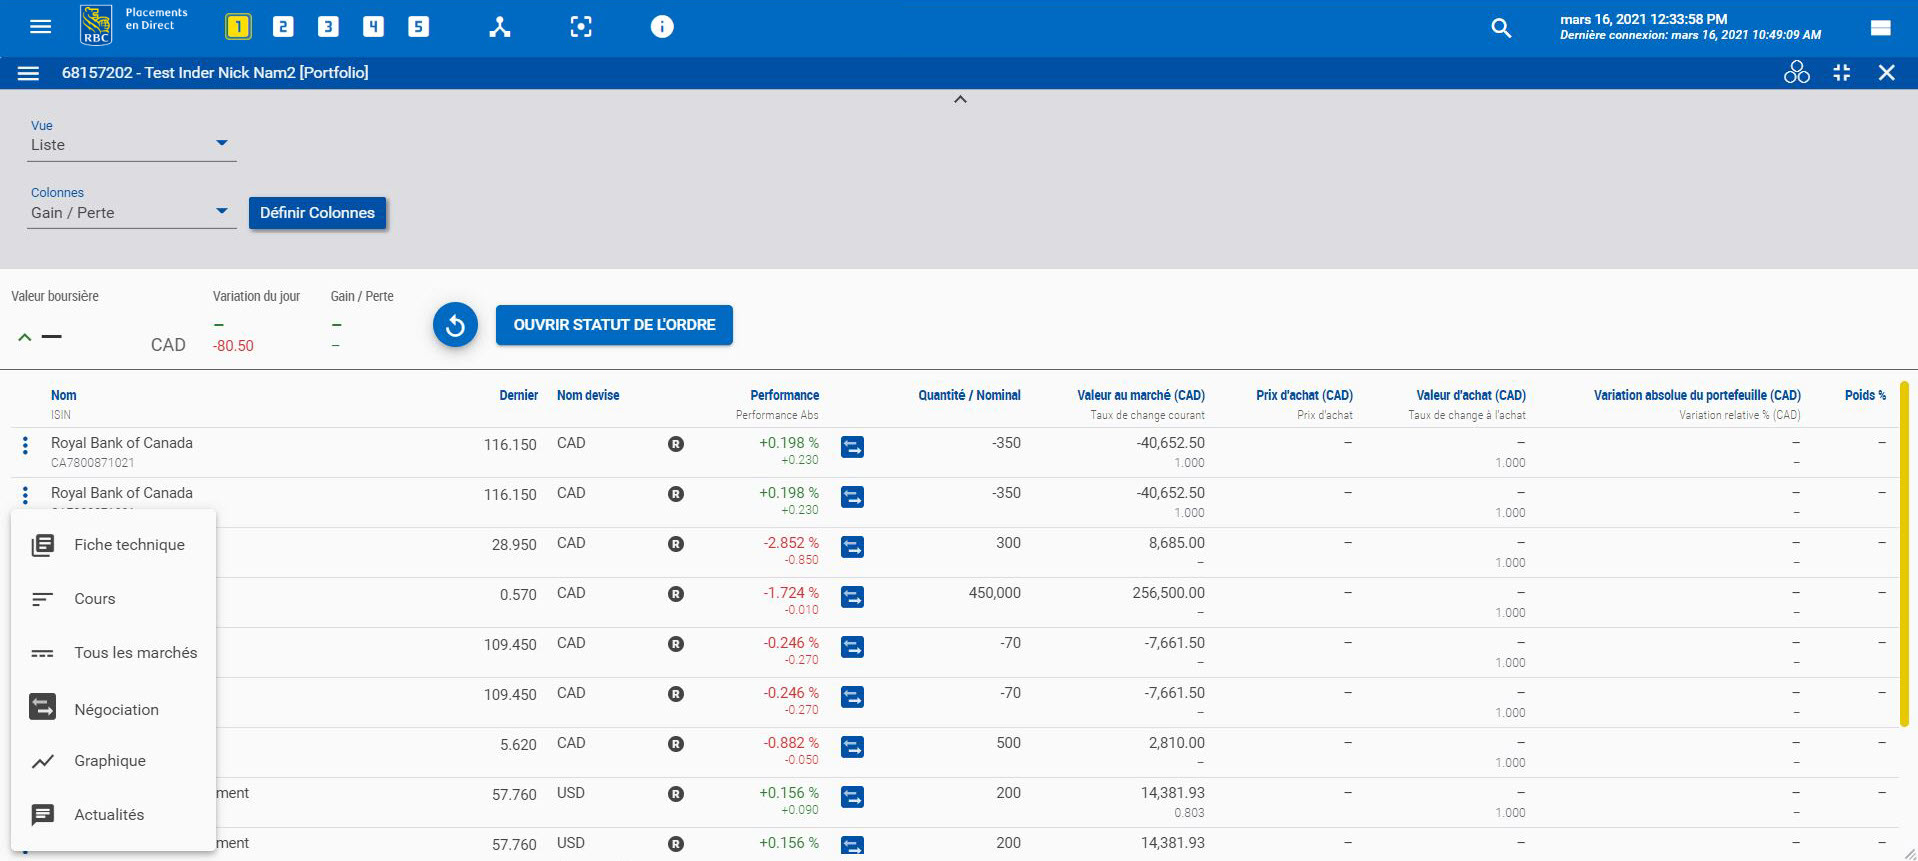Sort by Variation absolue du portefeuille header
Viewport: 1918px width, 861px height.
1697,395
